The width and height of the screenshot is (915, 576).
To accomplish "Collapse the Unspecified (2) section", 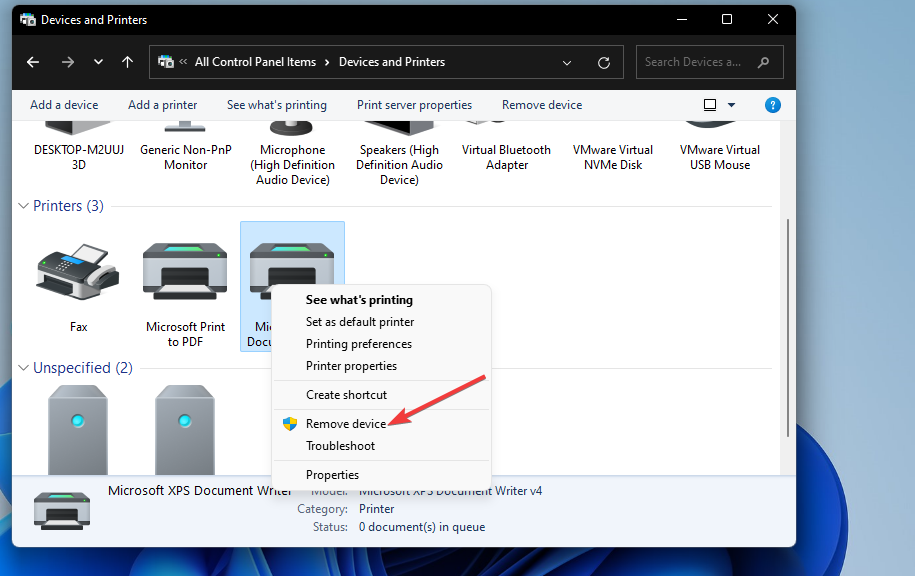I will (x=22, y=367).
